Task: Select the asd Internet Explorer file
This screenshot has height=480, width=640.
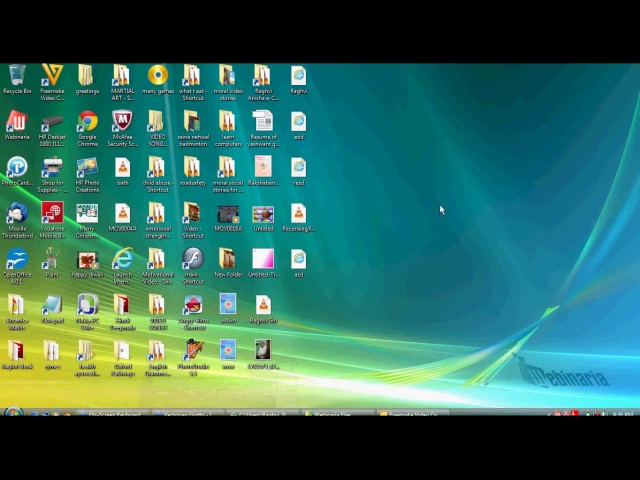Action: pyautogui.click(x=299, y=263)
